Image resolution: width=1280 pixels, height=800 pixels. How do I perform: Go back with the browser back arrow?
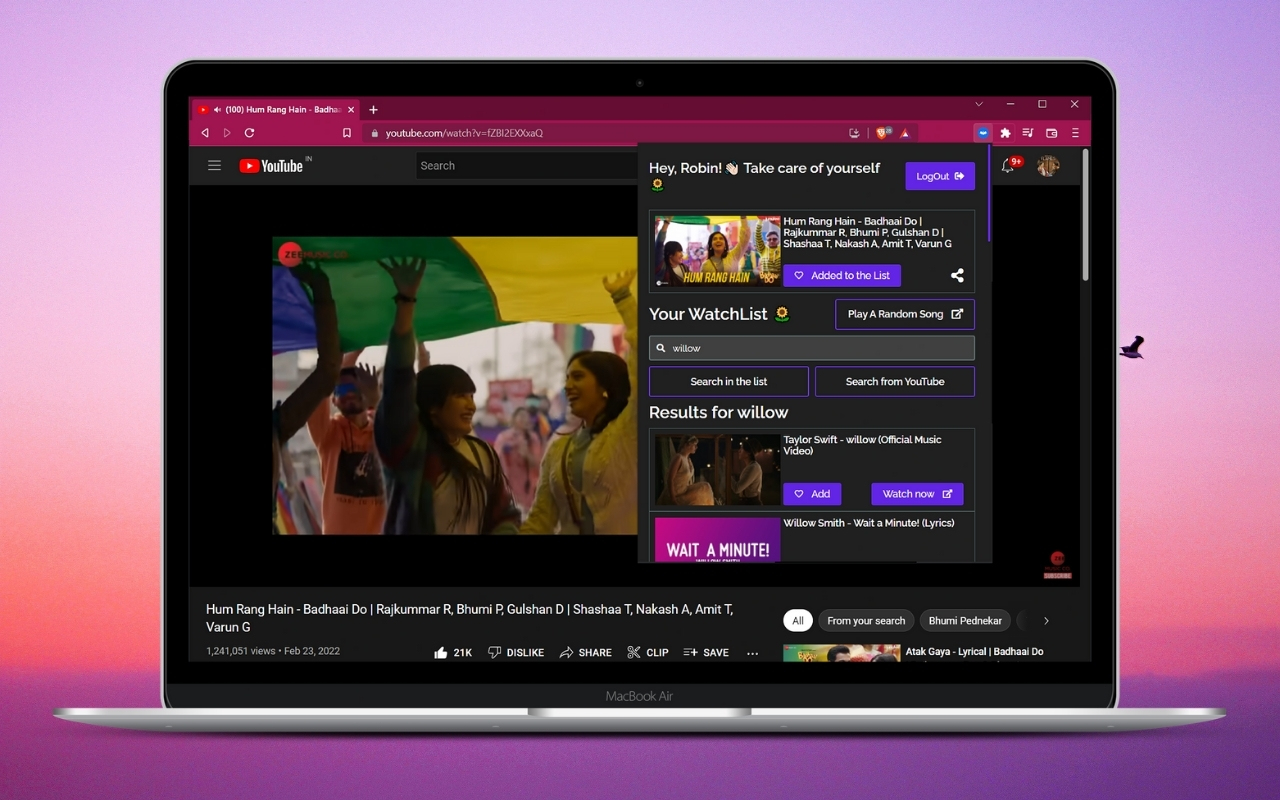pyautogui.click(x=205, y=133)
